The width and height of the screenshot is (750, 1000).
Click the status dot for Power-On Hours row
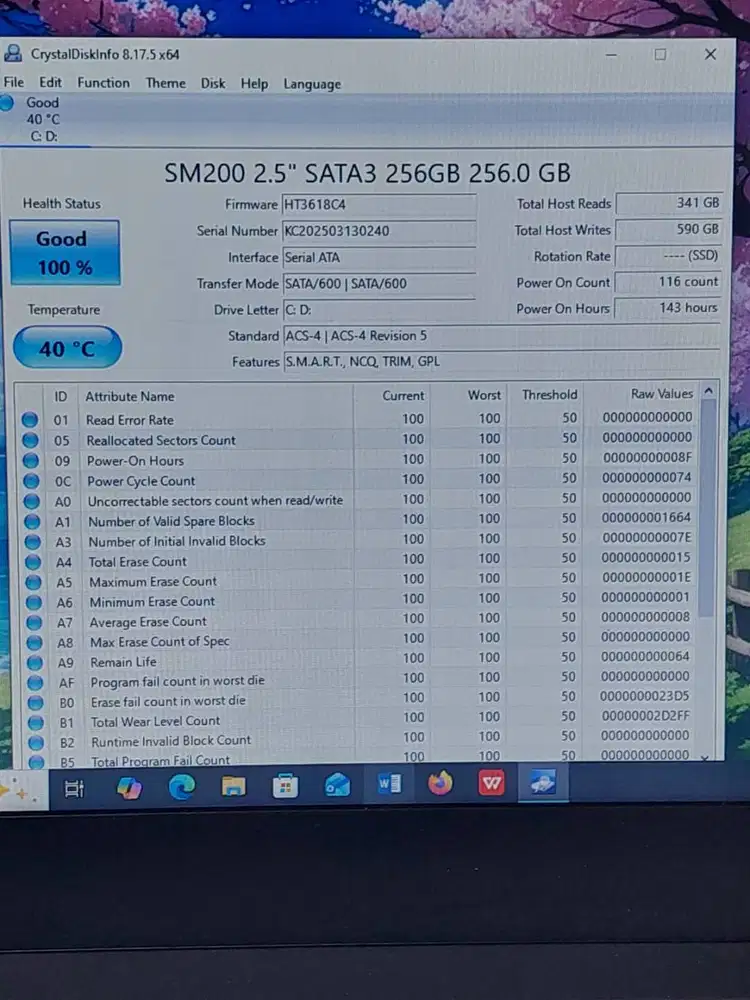(x=31, y=460)
